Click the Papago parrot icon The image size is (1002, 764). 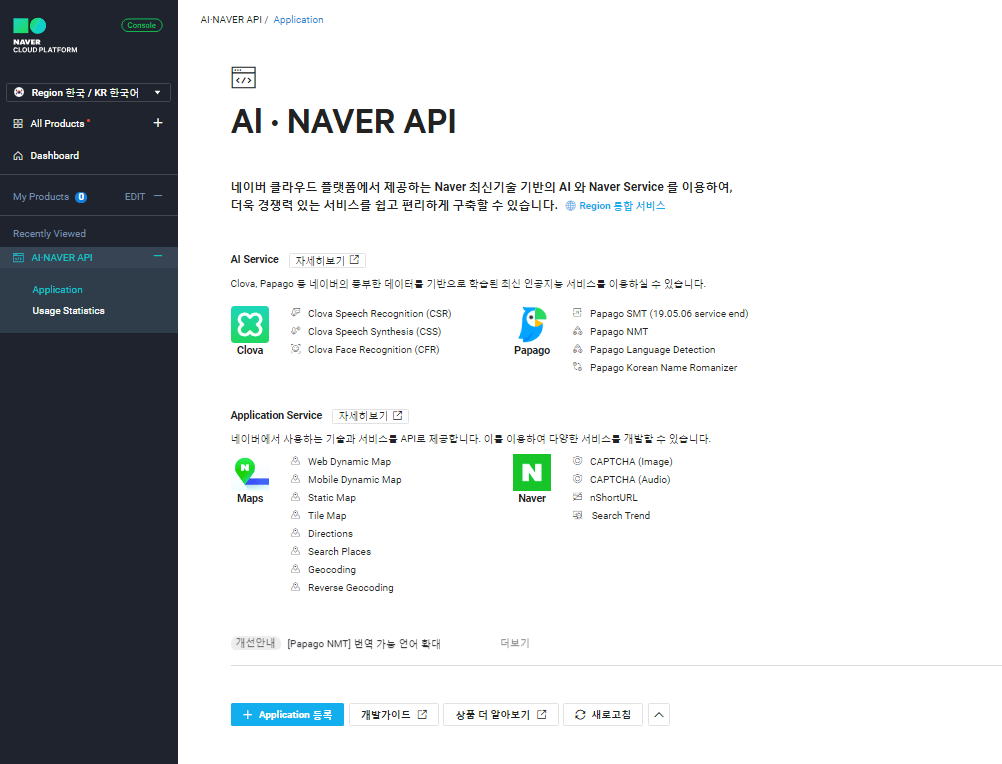tap(532, 325)
